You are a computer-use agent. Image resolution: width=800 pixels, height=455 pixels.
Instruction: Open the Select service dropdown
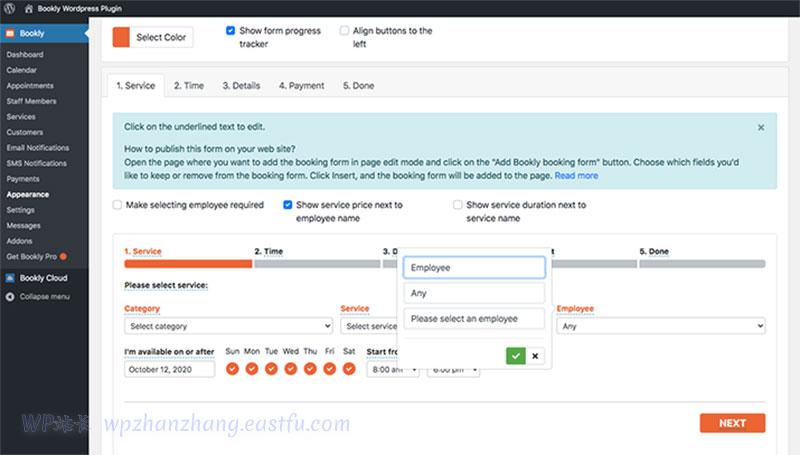(369, 326)
